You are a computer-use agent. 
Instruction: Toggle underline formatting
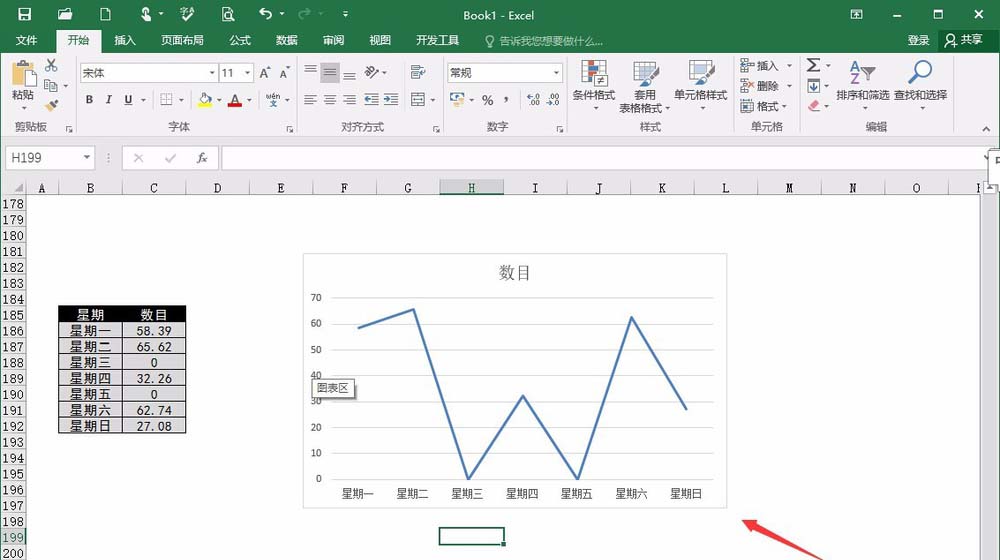pos(128,99)
